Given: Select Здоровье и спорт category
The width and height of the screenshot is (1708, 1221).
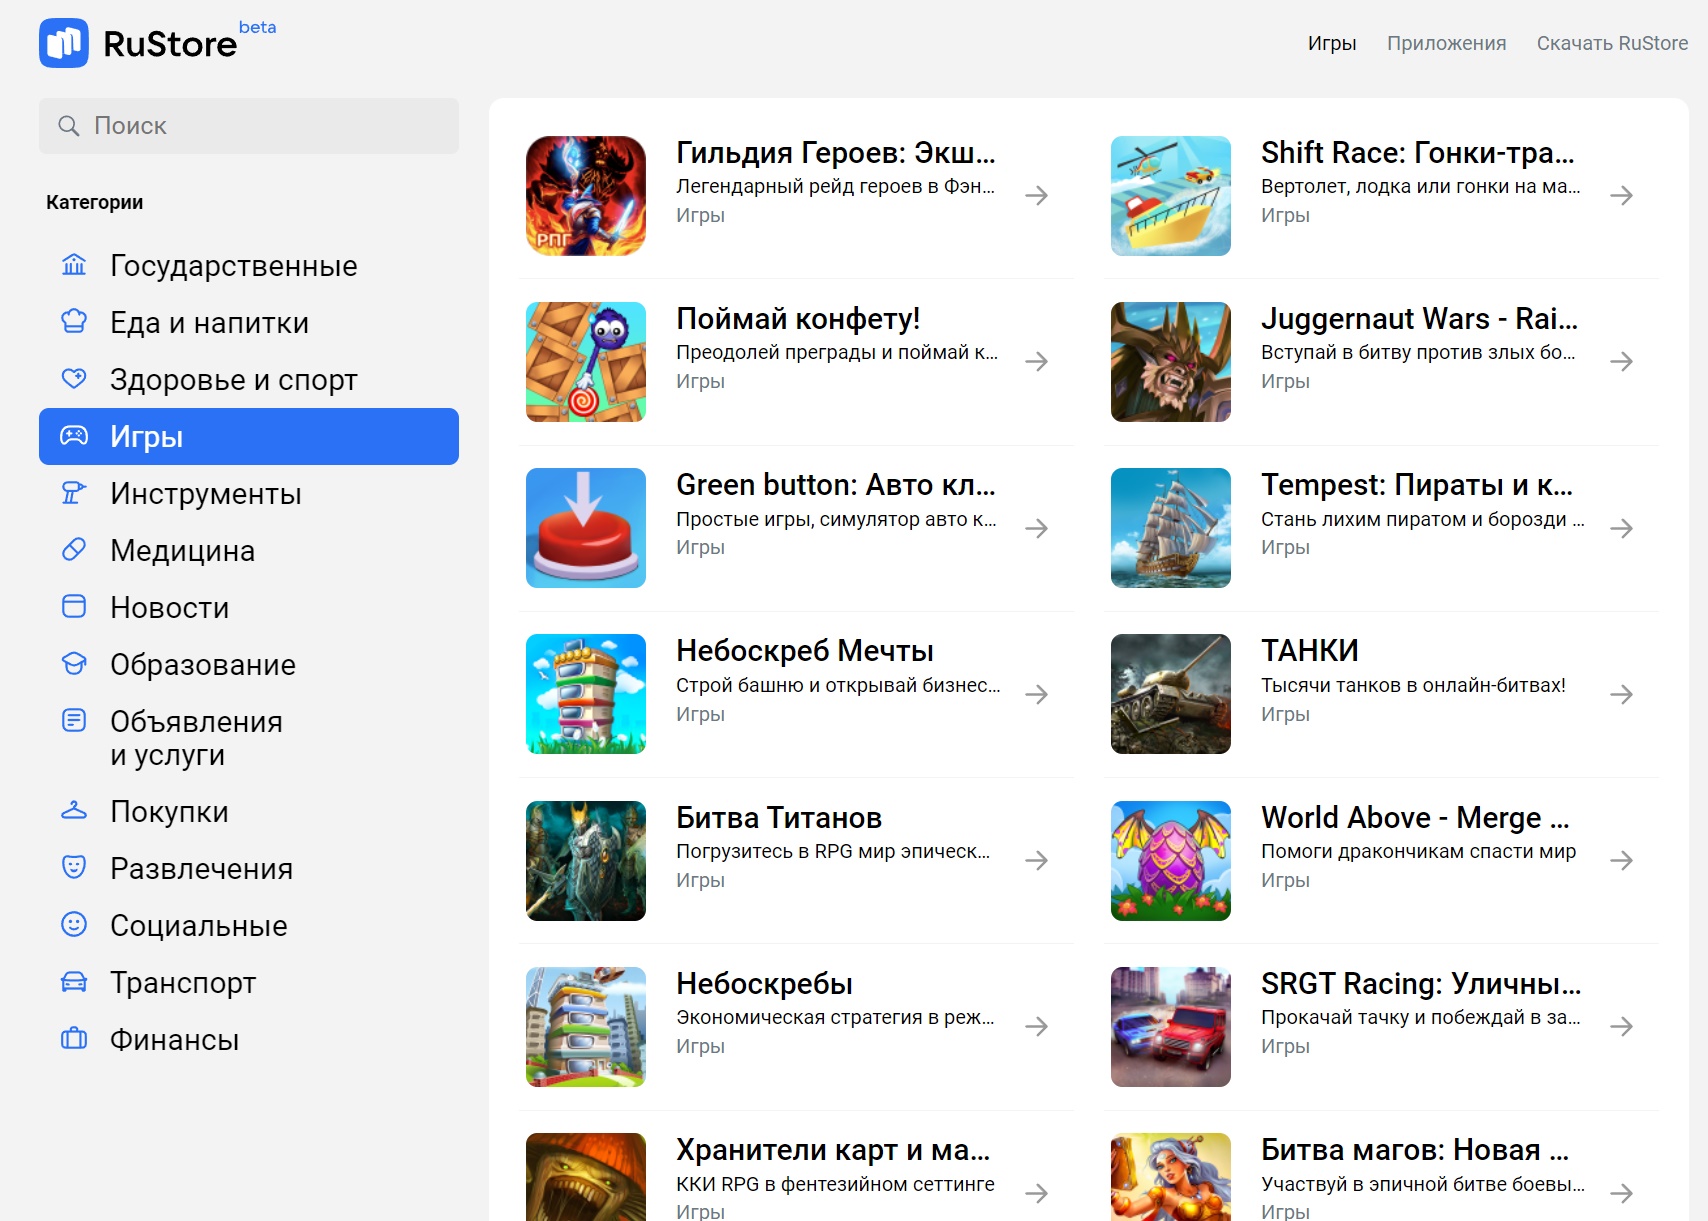Looking at the screenshot, I should (249, 379).
